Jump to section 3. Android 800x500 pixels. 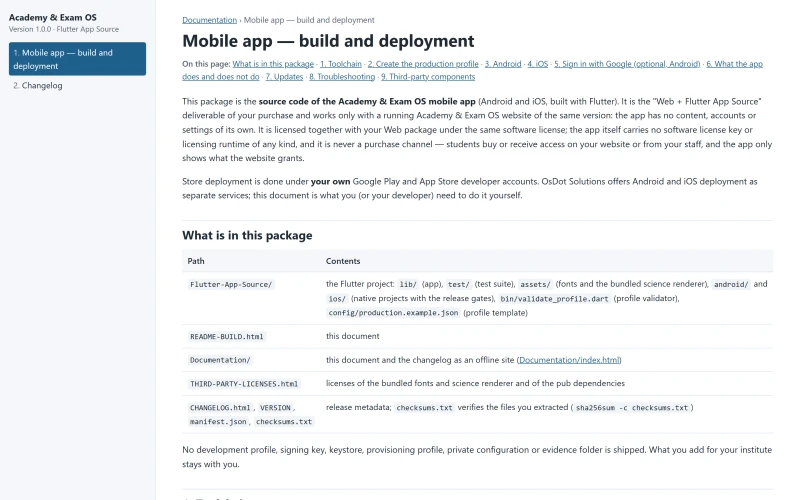point(503,64)
